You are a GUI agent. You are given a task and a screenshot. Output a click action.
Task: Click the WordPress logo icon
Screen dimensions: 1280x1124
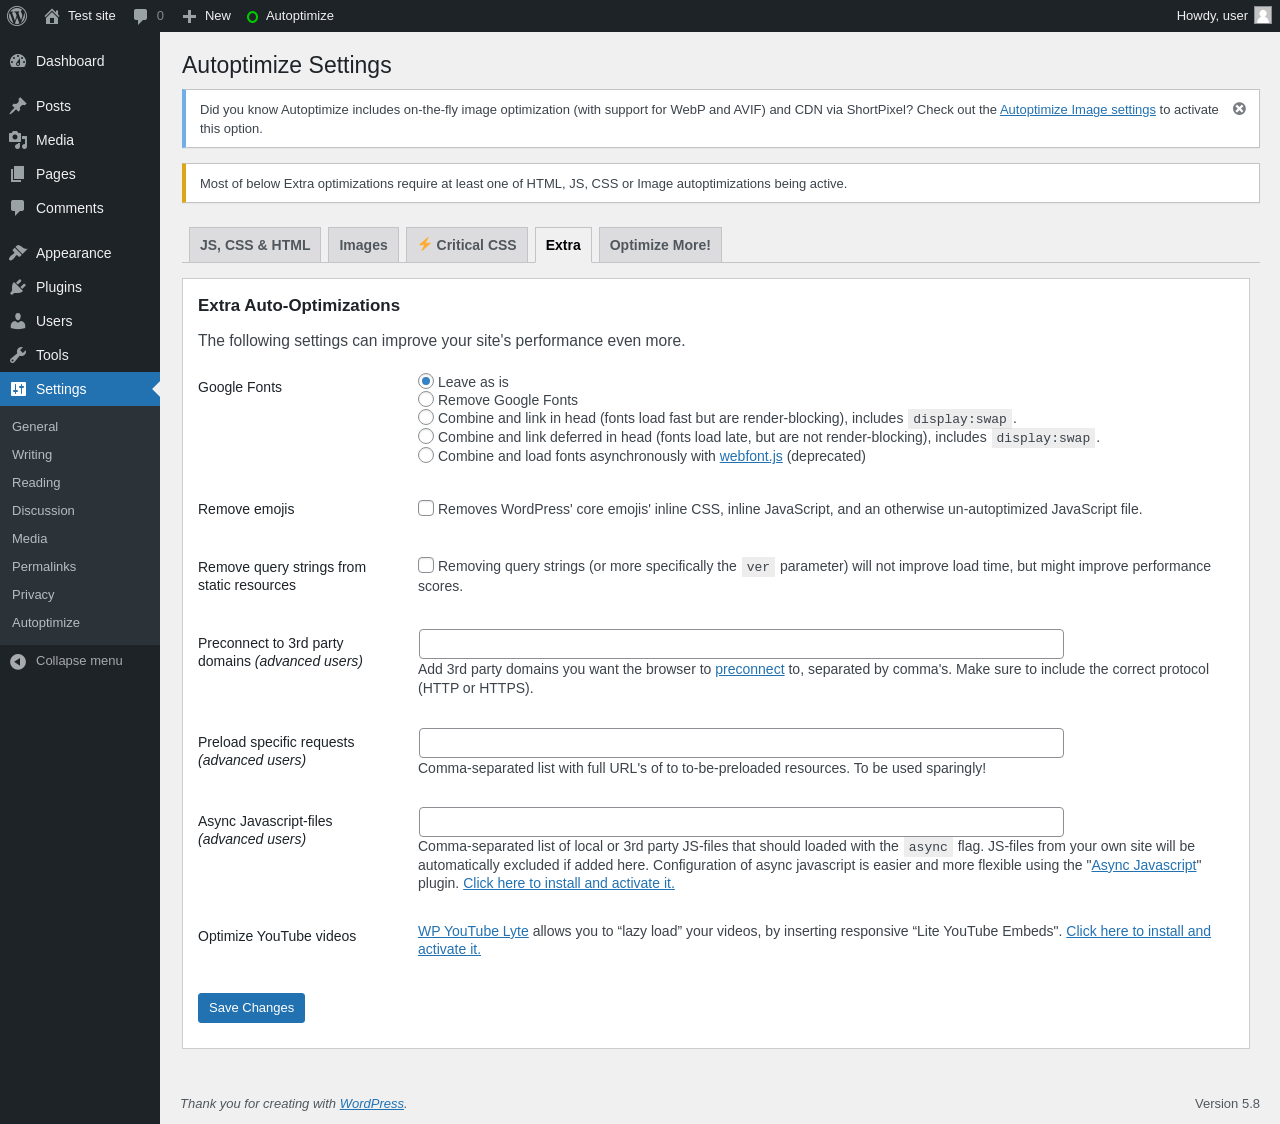coord(17,16)
